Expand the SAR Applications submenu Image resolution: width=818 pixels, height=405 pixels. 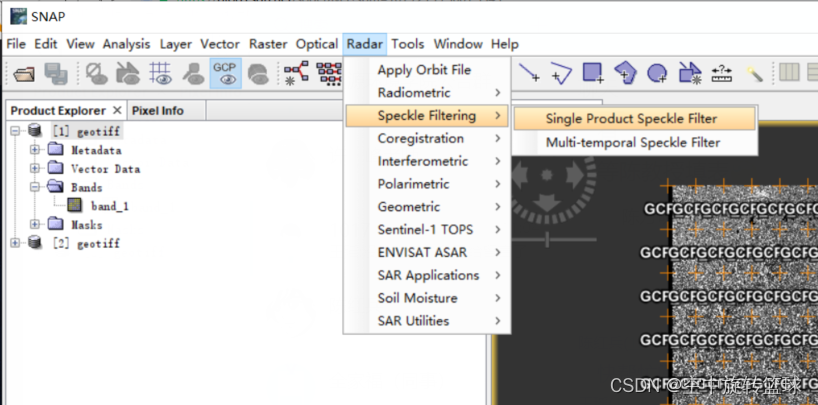click(427, 275)
